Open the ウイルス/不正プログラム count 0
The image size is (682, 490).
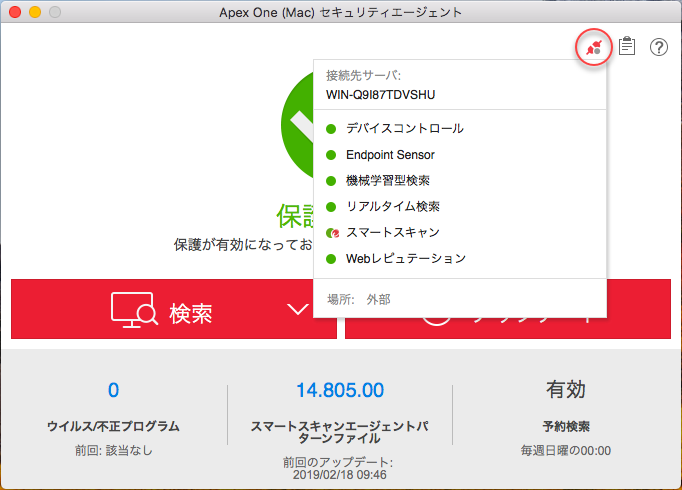(113, 390)
